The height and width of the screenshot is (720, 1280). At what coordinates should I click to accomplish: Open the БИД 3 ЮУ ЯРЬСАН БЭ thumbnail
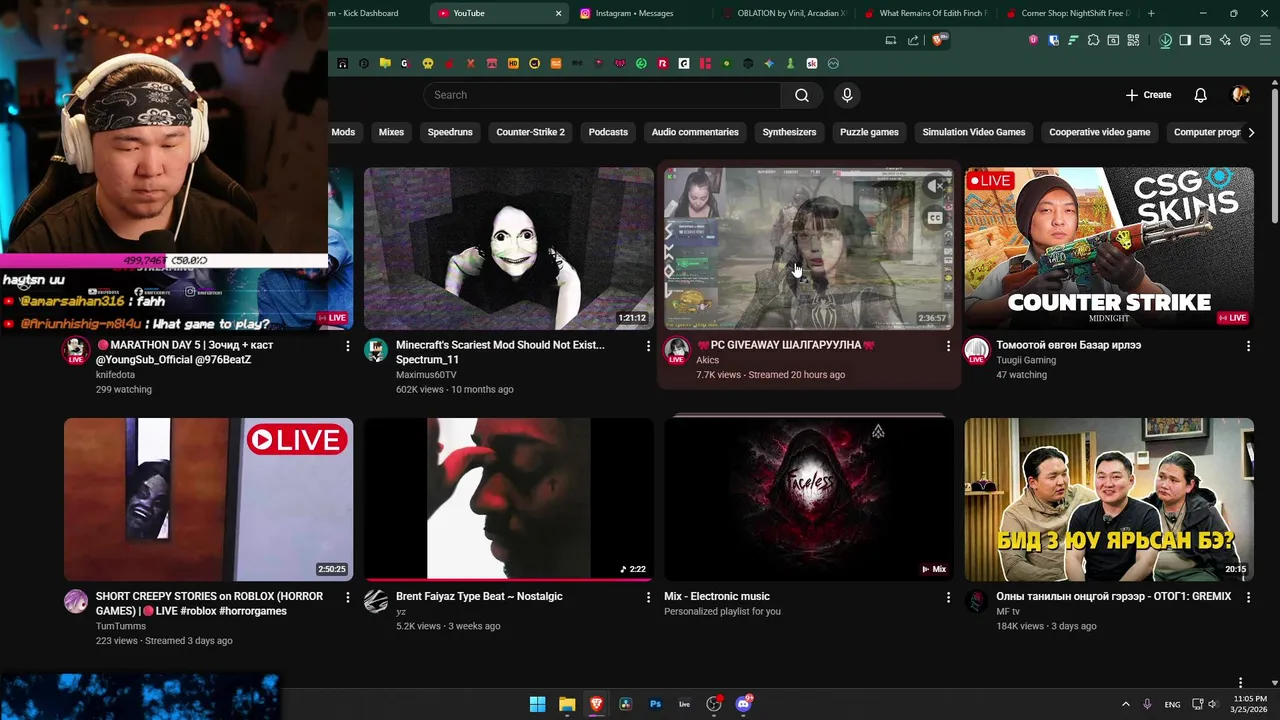(1108, 499)
